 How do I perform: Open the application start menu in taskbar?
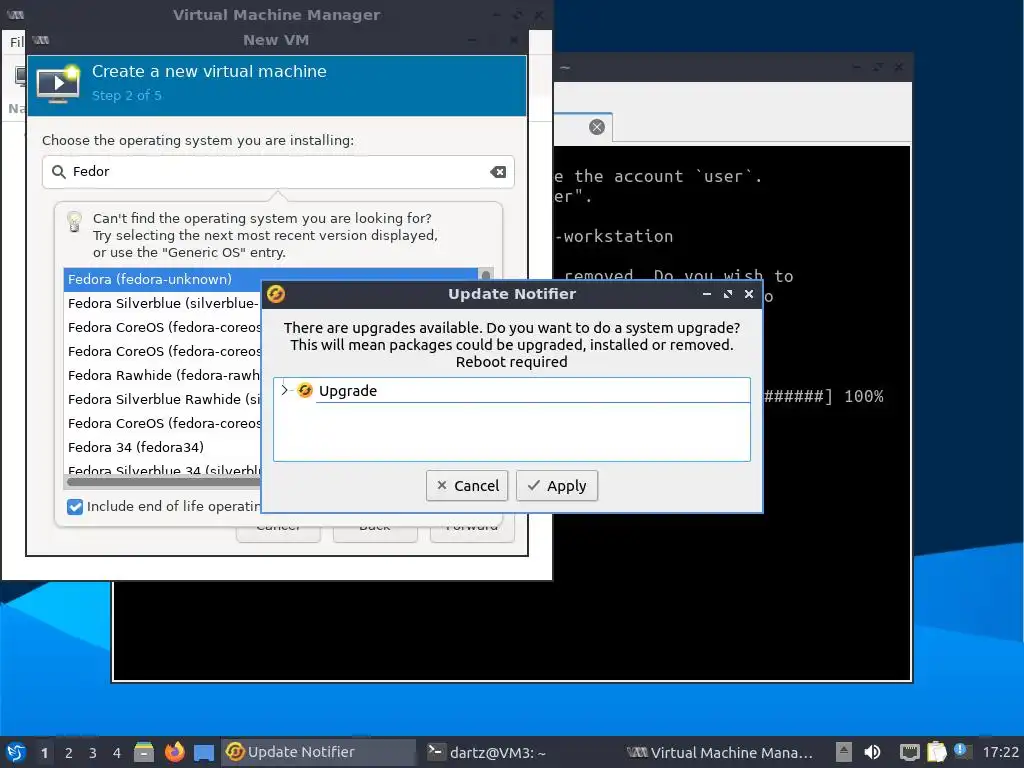click(x=16, y=752)
